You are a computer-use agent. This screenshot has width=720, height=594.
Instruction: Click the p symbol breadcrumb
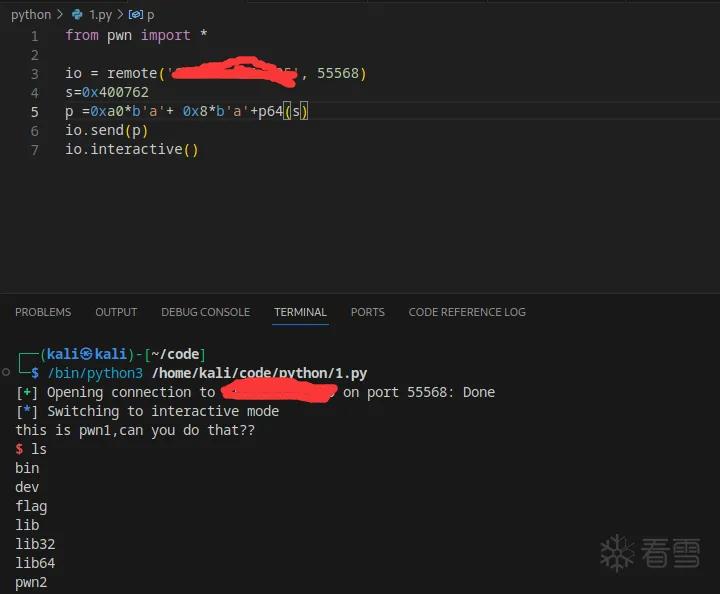pos(151,16)
